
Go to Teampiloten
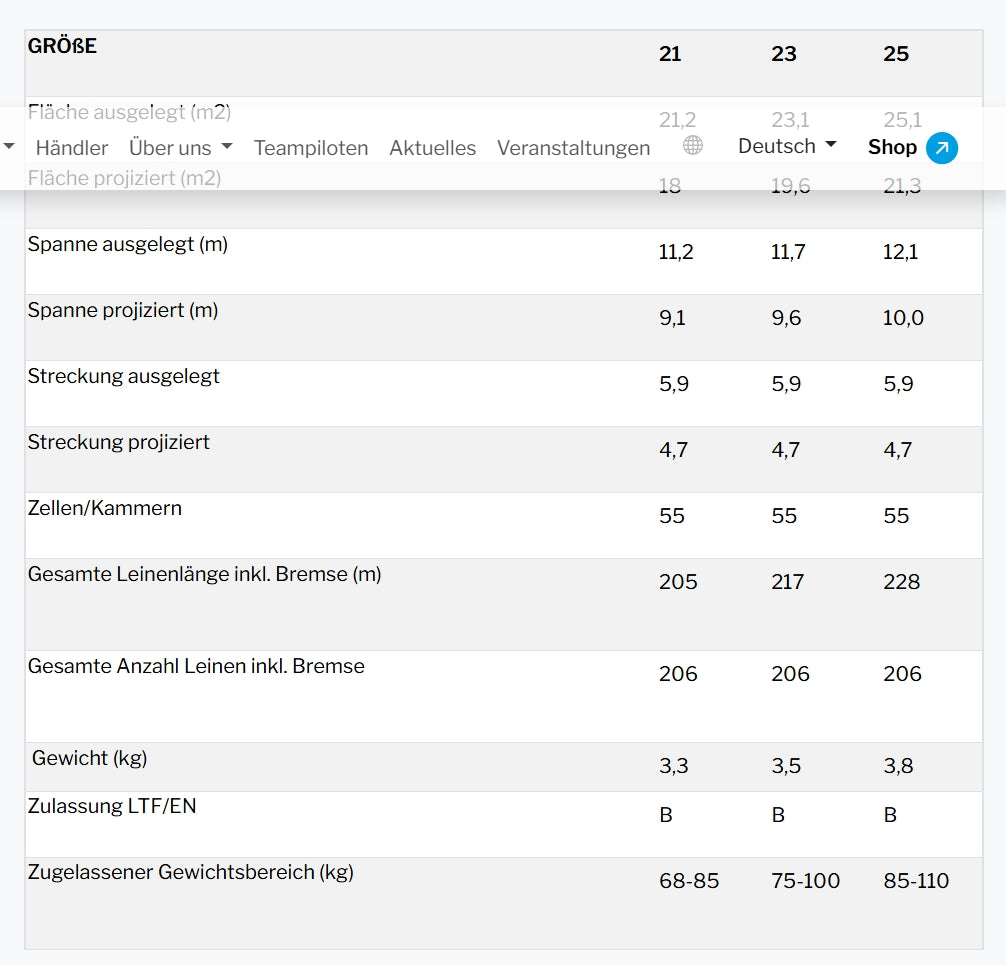(311, 148)
